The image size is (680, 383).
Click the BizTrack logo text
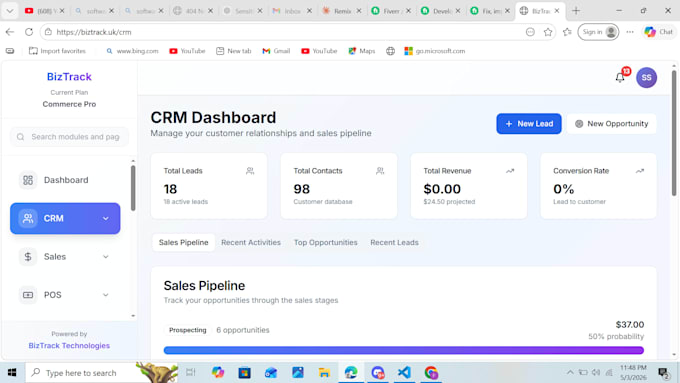click(69, 77)
